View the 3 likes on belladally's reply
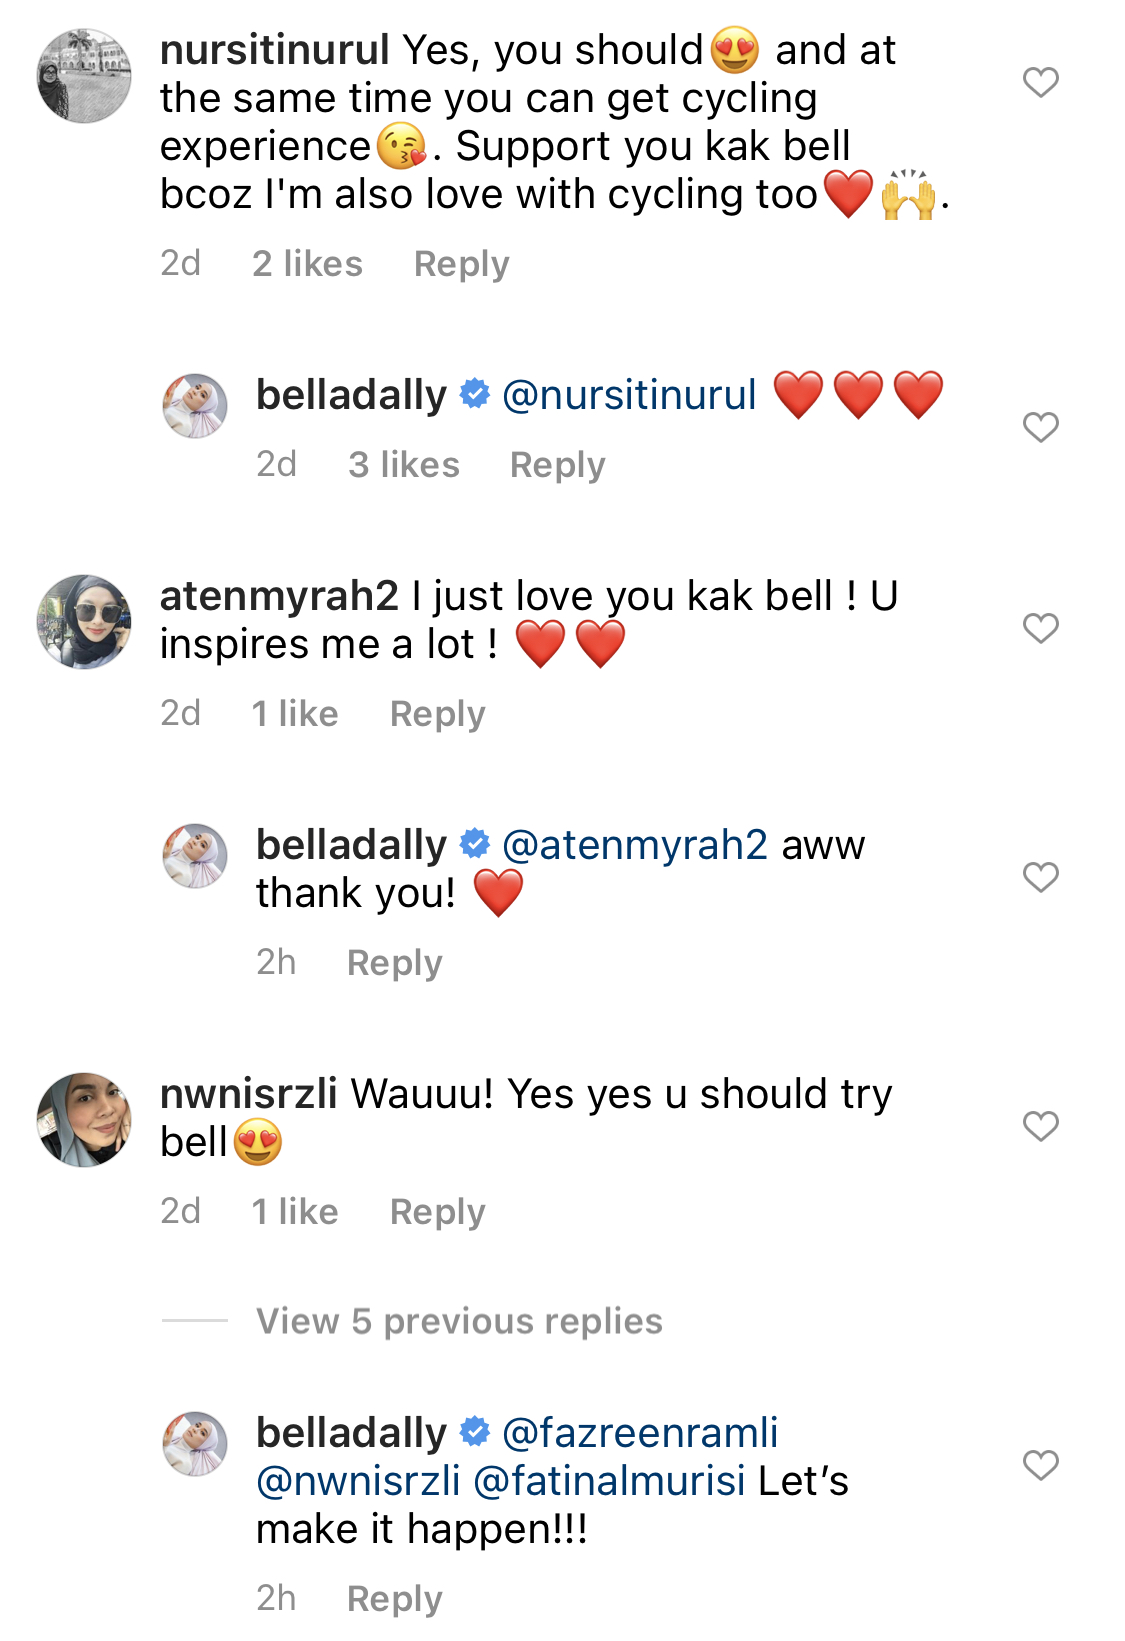 403,465
